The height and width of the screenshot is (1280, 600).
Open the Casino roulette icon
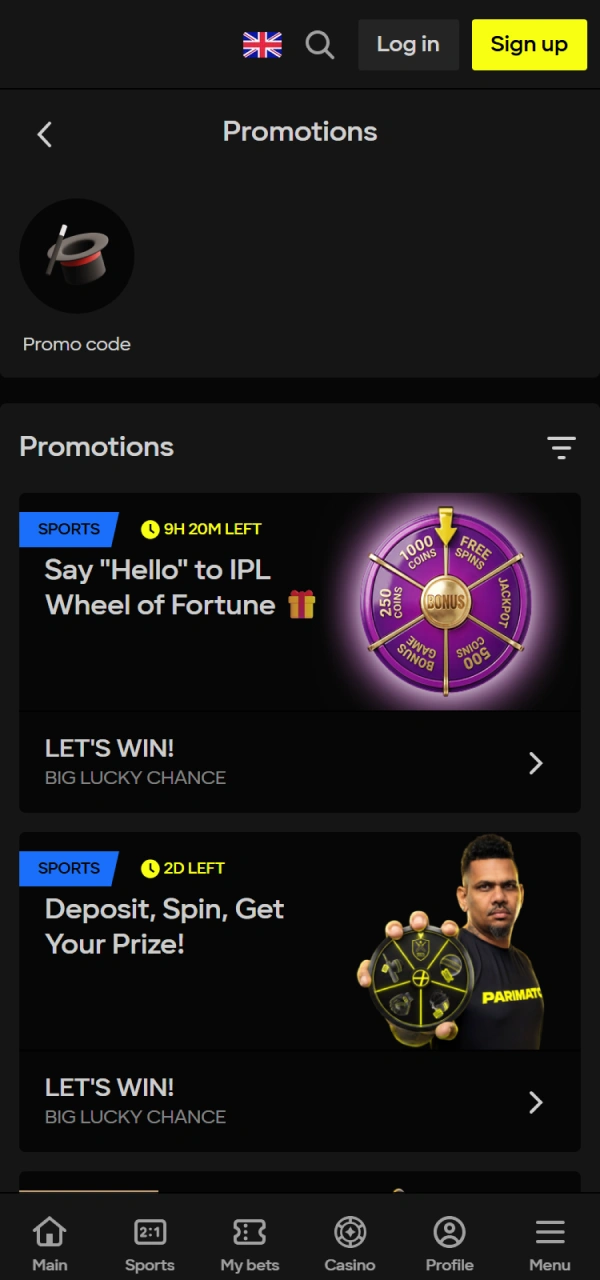point(349,1232)
